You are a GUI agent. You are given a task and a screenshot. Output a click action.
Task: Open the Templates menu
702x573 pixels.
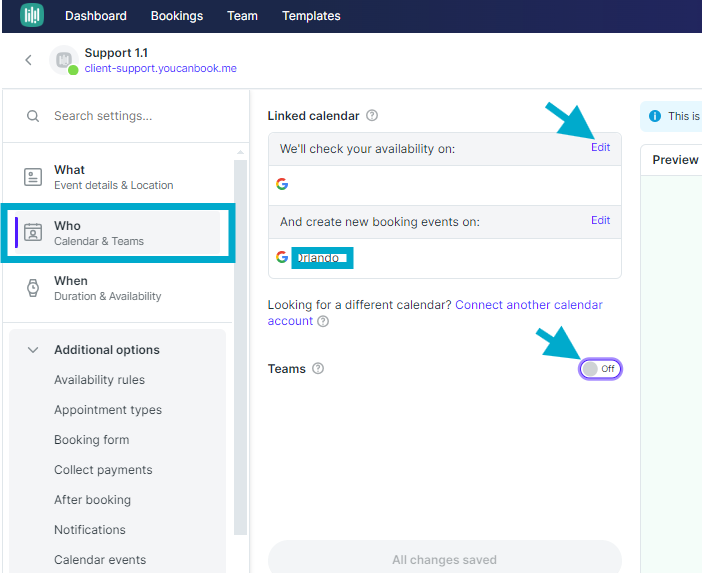(311, 16)
